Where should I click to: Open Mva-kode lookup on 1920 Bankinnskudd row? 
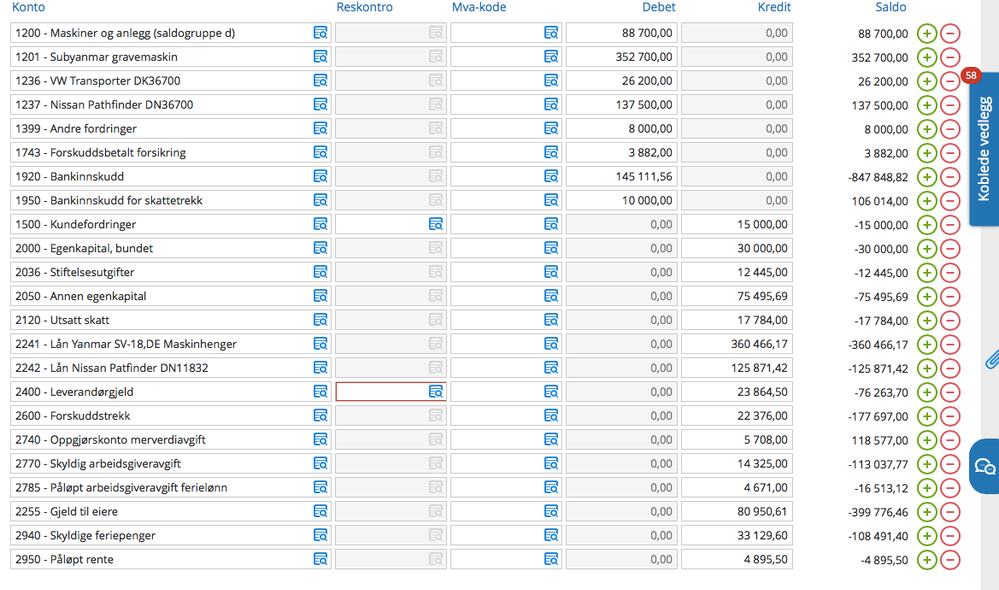(551, 176)
